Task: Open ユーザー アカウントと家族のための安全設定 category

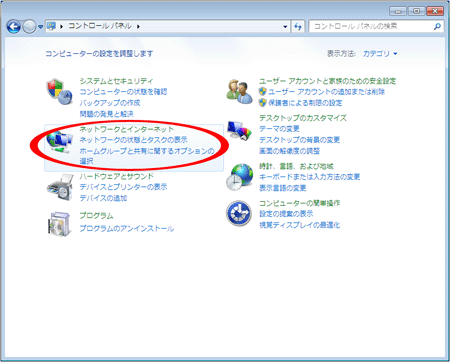Action: 327,81
